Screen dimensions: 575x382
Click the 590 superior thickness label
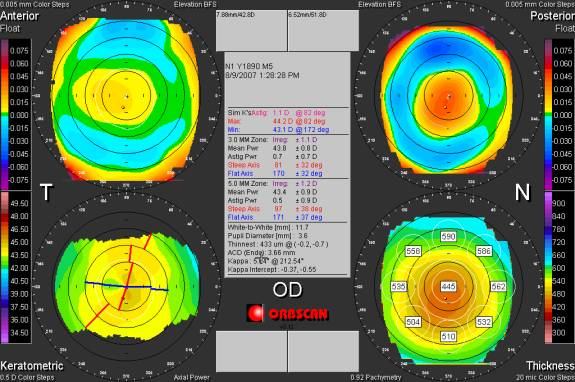tap(448, 236)
